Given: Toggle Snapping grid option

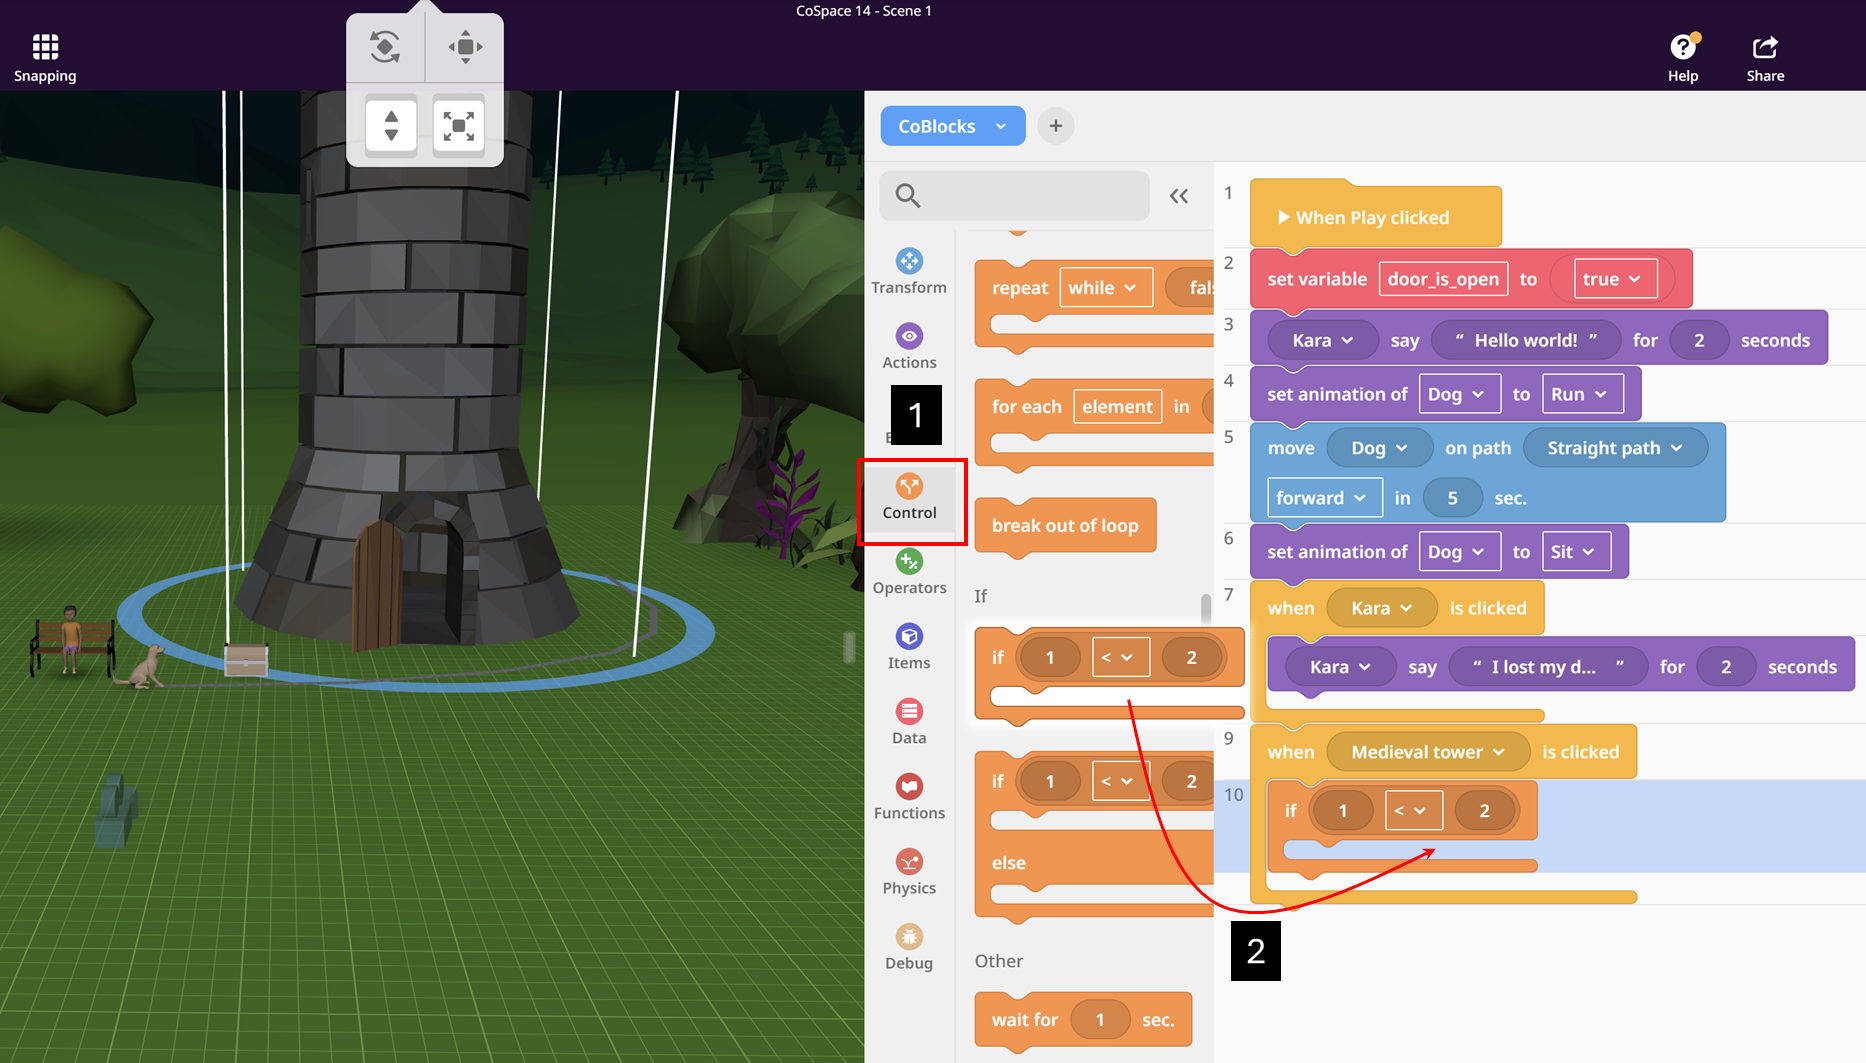Looking at the screenshot, I should [45, 58].
